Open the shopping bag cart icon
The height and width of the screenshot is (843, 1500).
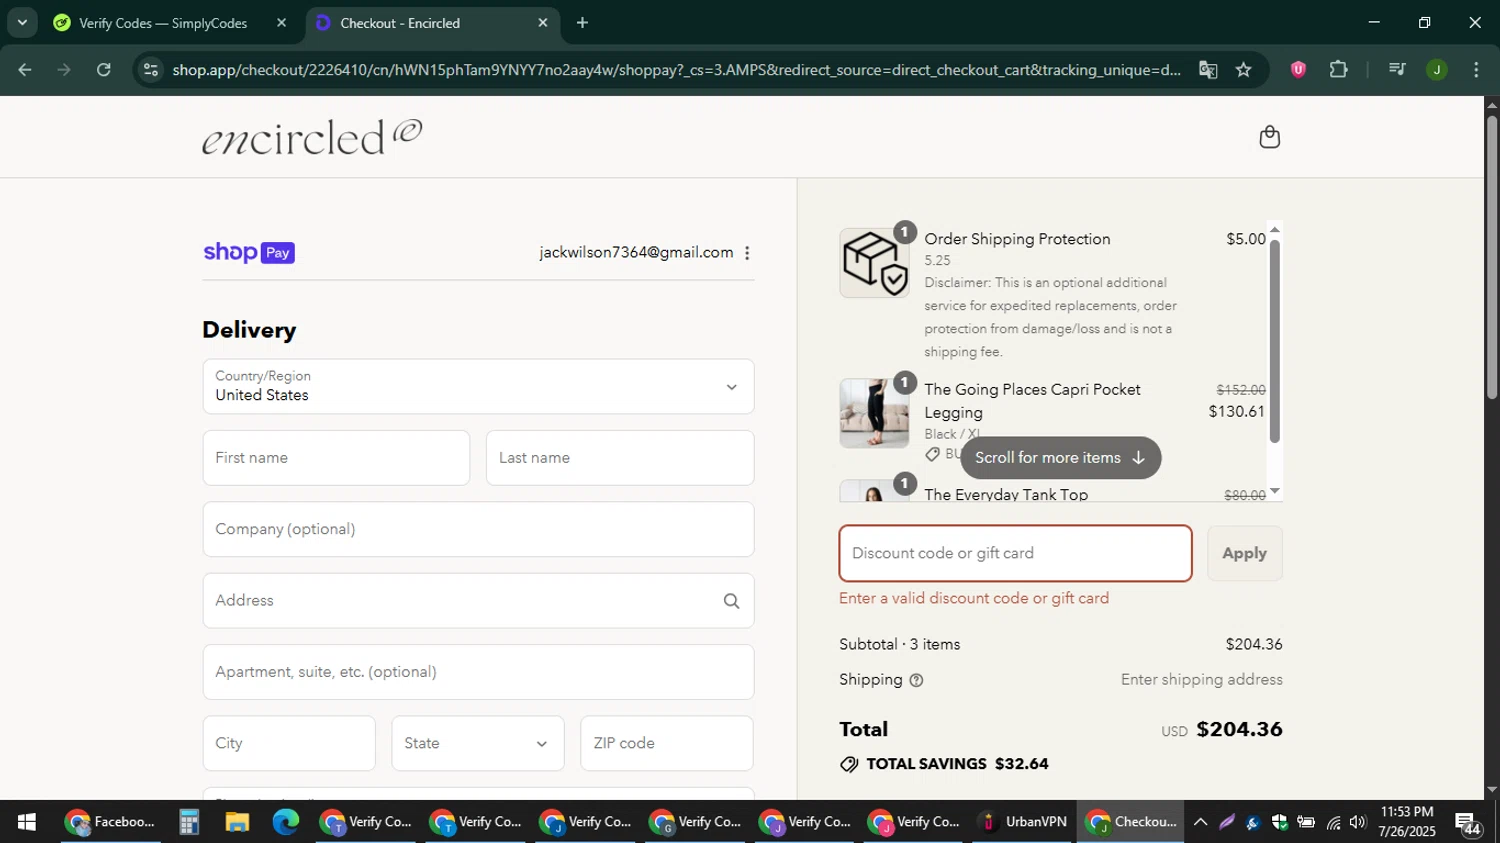1269,137
